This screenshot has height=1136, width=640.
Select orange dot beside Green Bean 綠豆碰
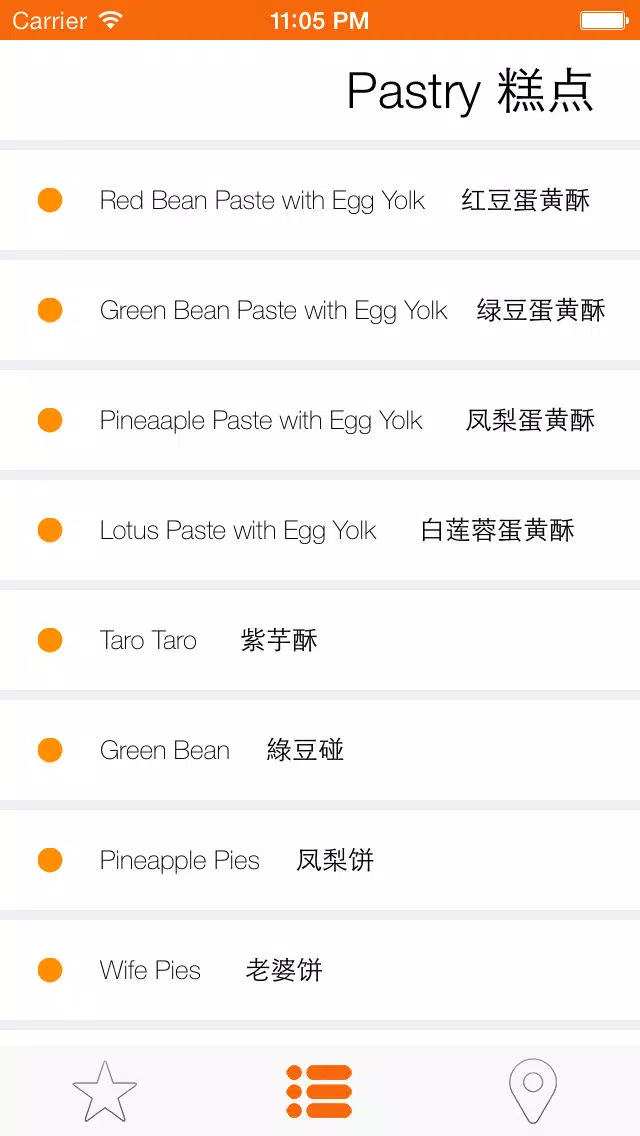(x=50, y=750)
